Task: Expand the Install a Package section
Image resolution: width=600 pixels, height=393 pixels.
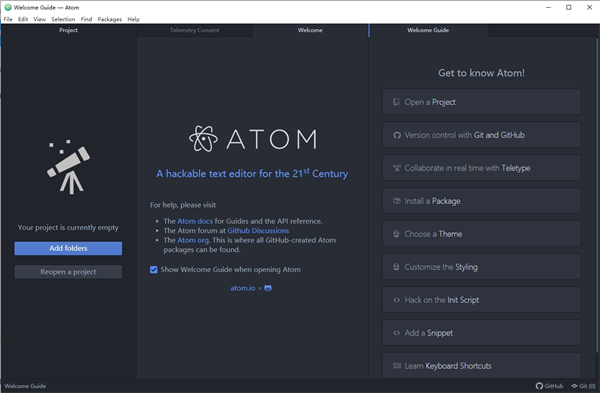Action: (x=482, y=201)
